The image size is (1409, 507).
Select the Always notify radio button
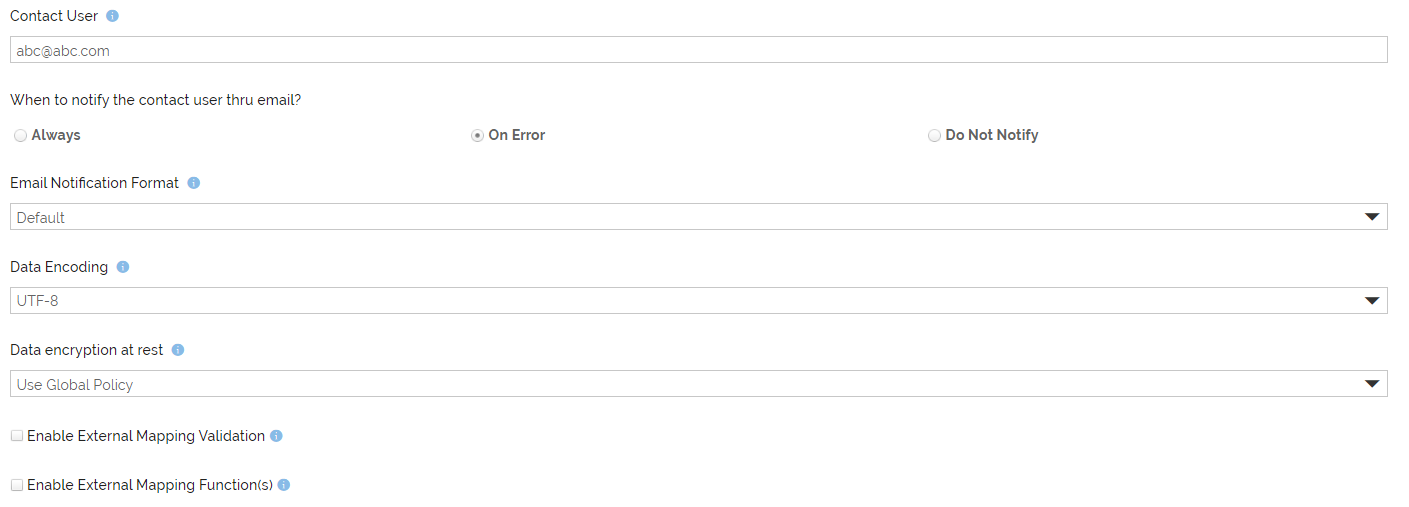point(20,135)
